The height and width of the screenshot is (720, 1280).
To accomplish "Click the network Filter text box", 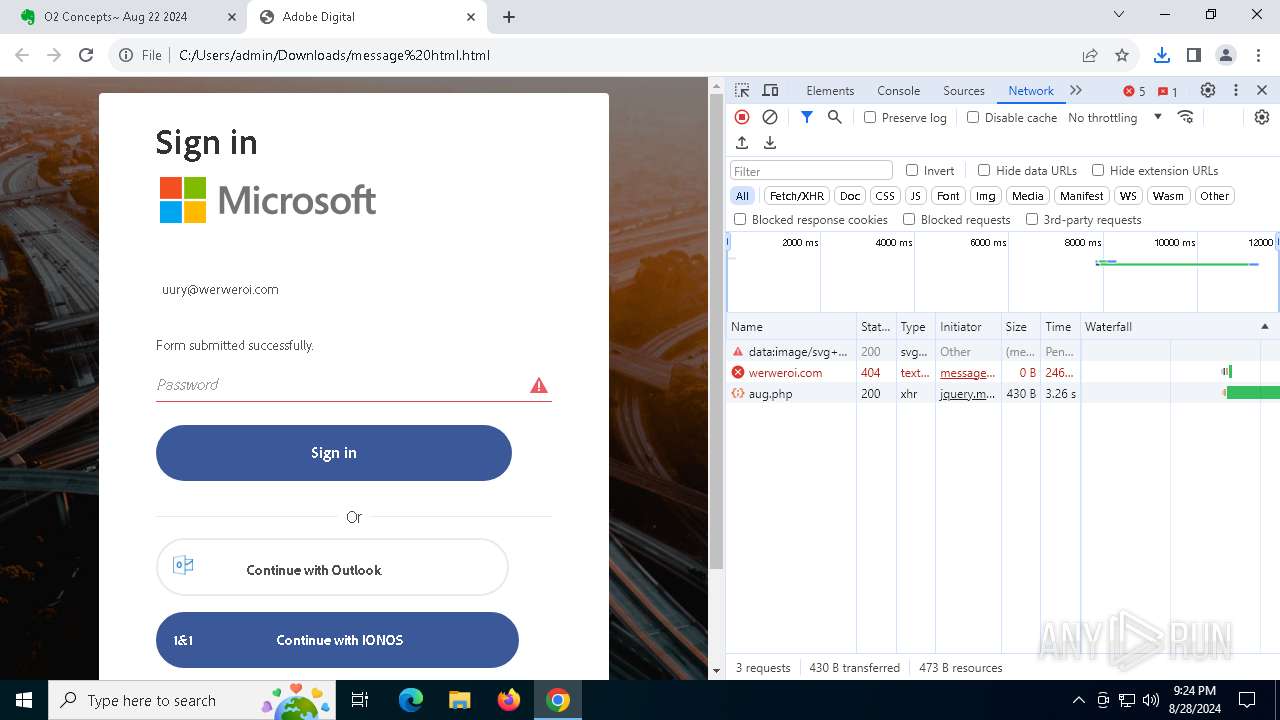I will tap(811, 171).
